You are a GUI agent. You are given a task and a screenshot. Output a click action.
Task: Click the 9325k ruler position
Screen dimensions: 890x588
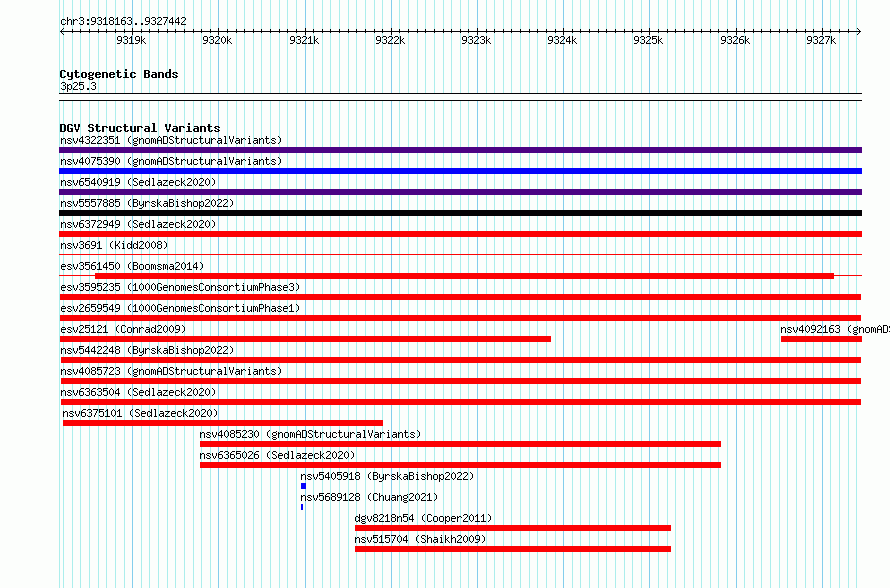(x=648, y=40)
